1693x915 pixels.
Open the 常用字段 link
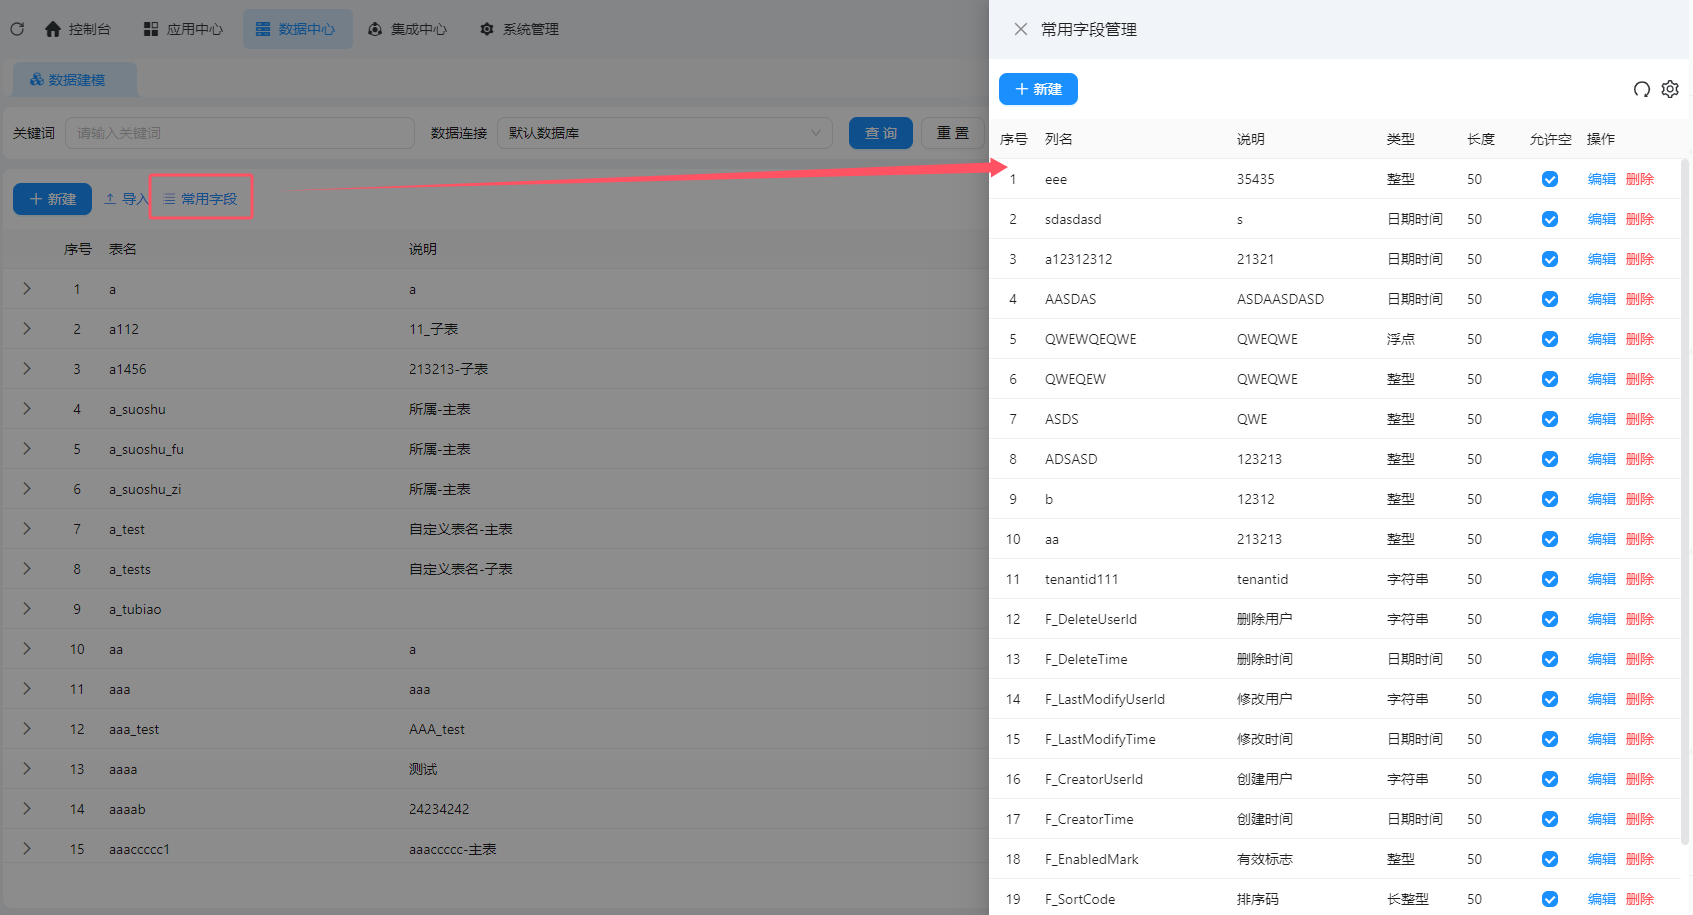point(201,199)
